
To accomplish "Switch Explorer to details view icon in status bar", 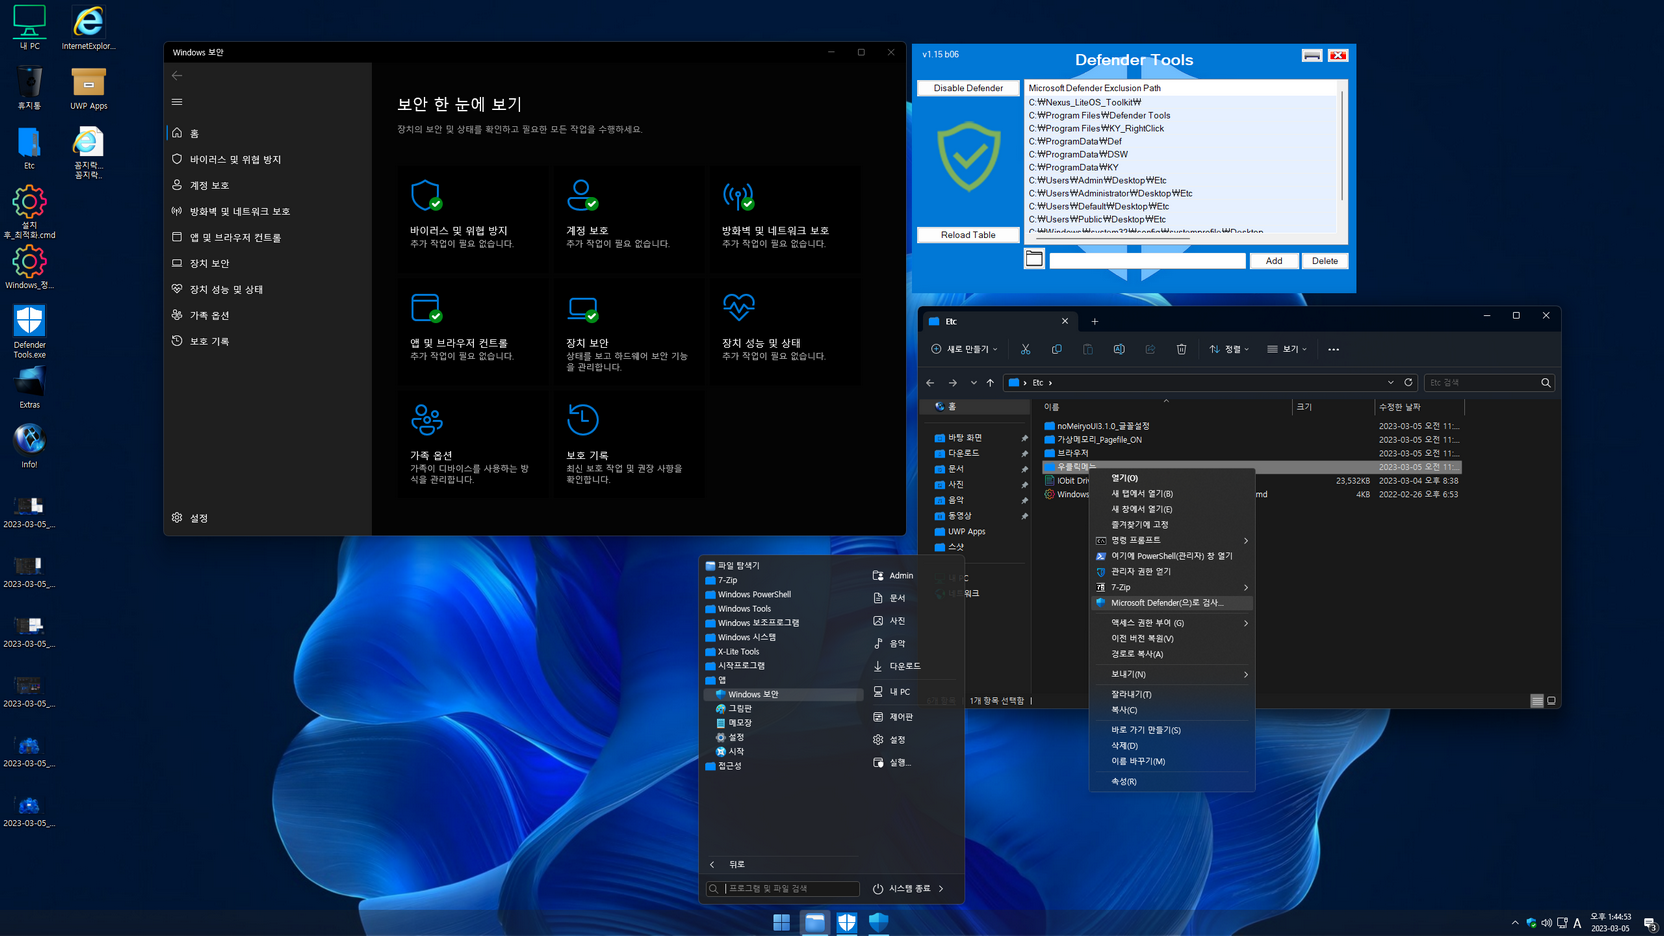I will [1536, 701].
